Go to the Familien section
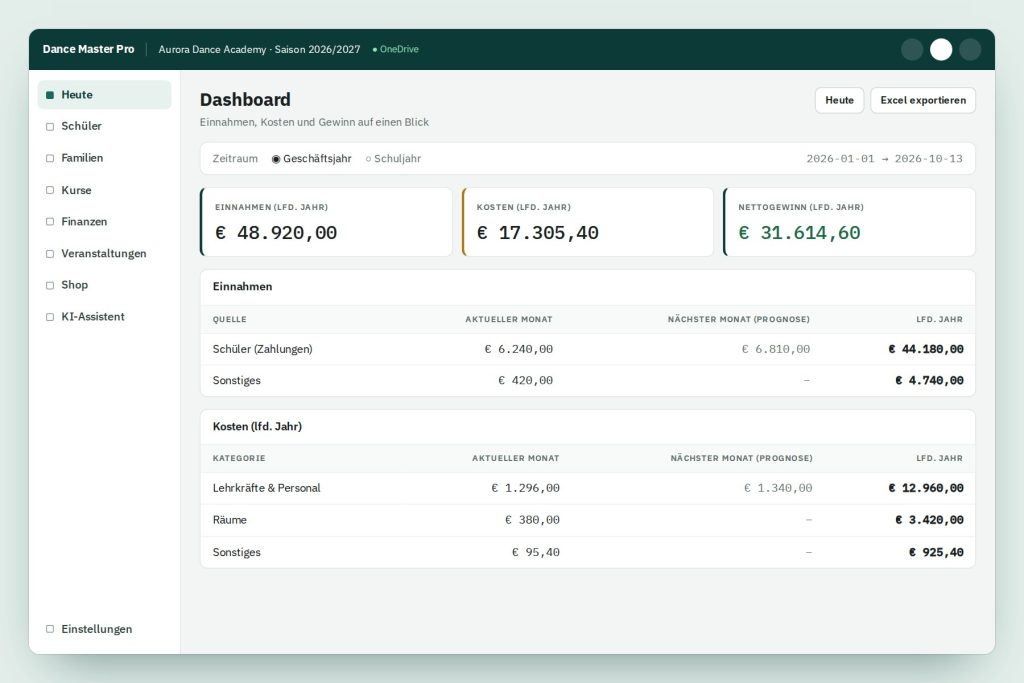This screenshot has height=683, width=1024. click(x=104, y=158)
